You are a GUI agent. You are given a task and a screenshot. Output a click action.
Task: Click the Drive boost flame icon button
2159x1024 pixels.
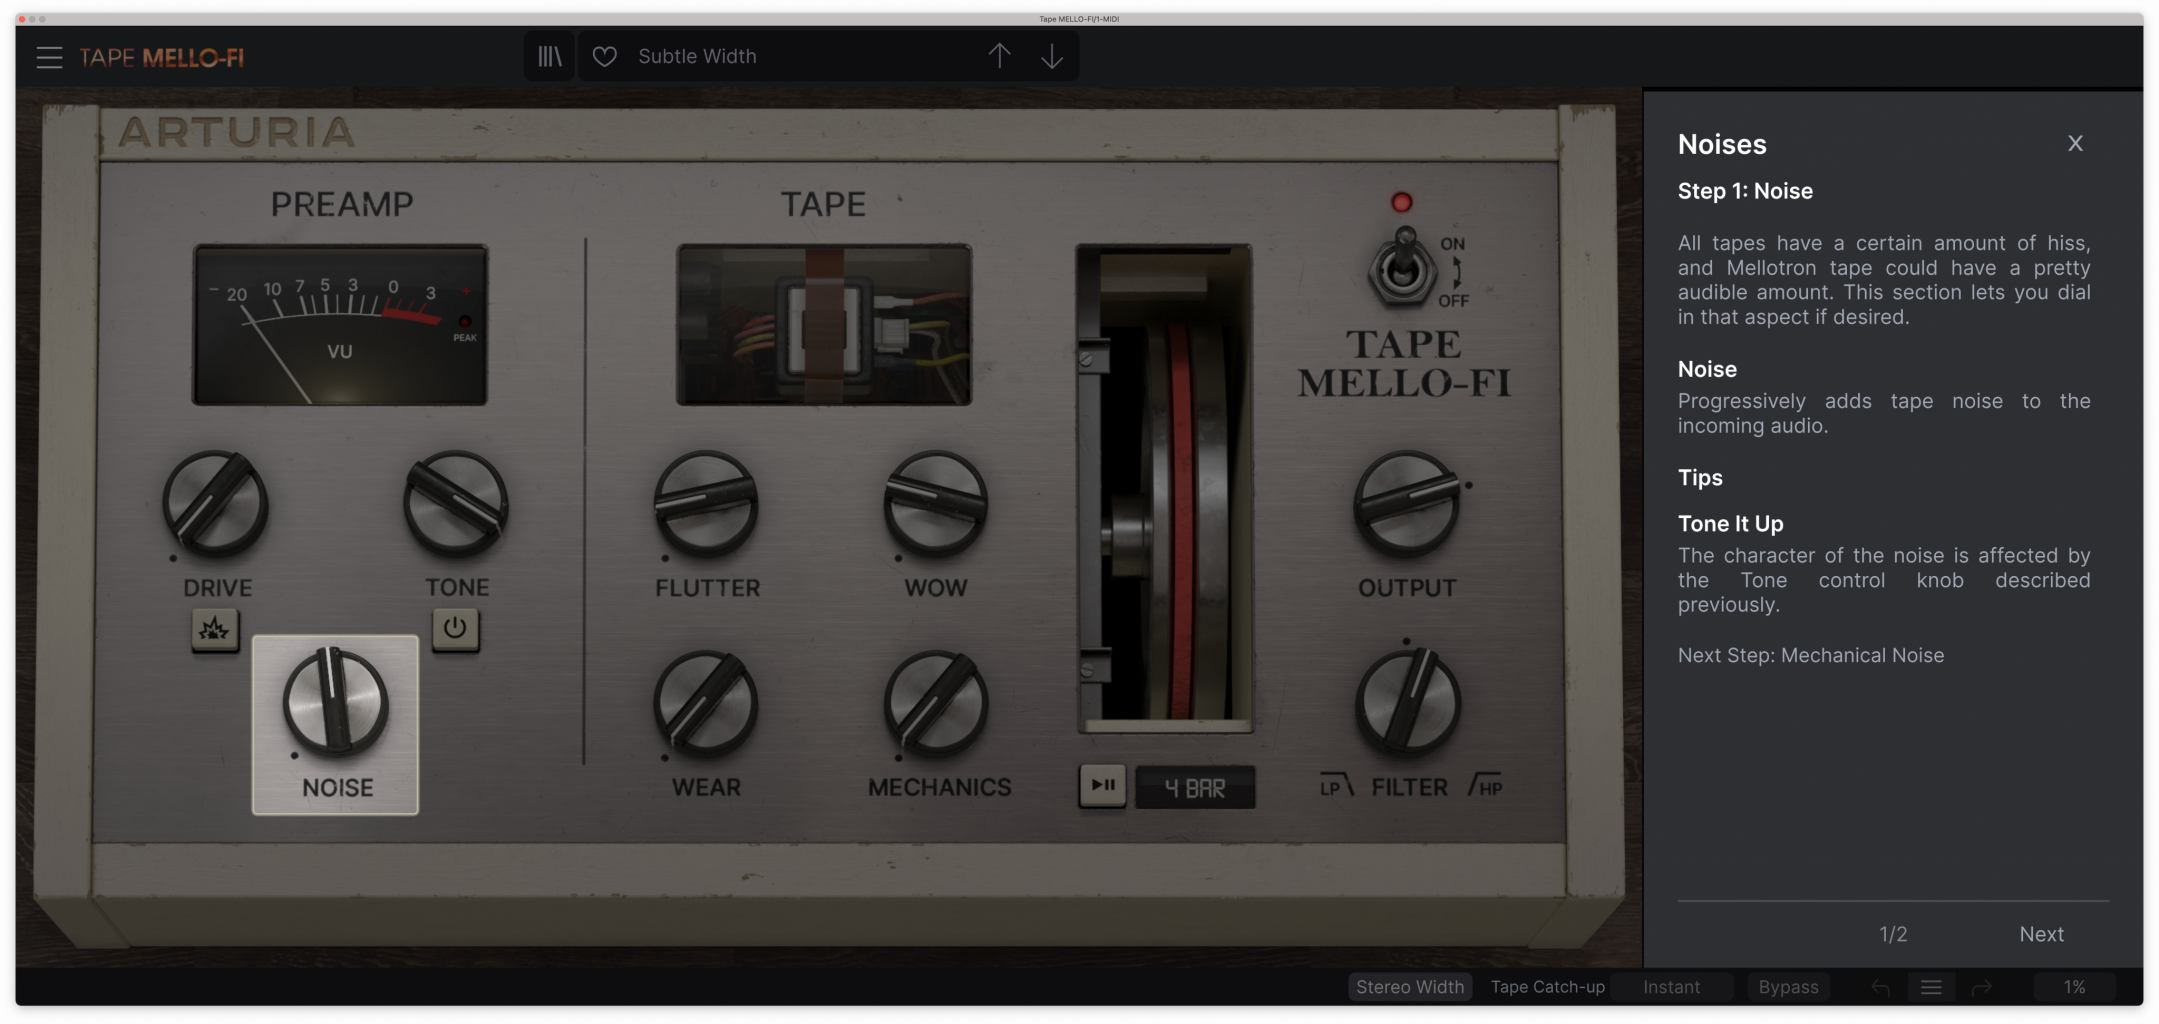coord(214,629)
